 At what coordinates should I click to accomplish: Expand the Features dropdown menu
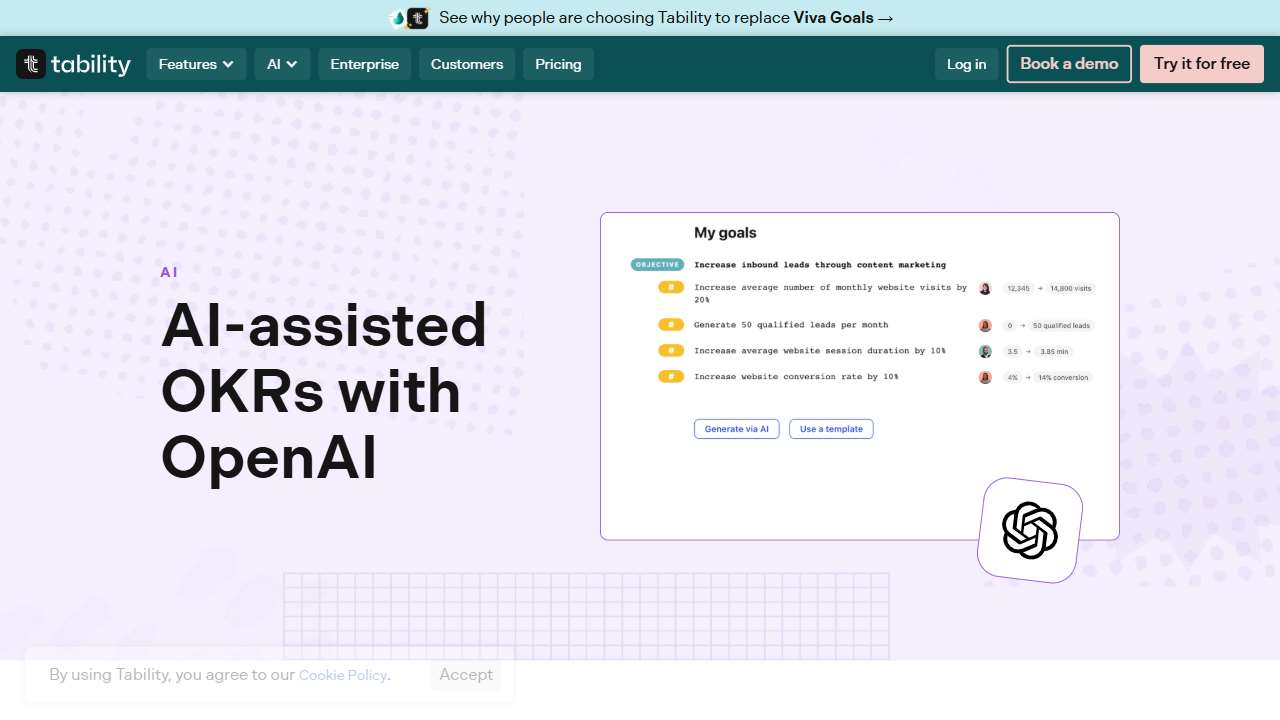[196, 64]
